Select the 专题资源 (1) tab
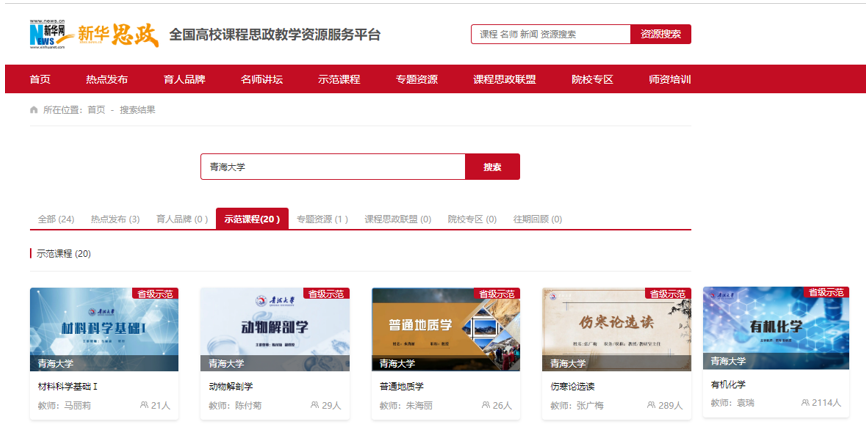 click(323, 219)
